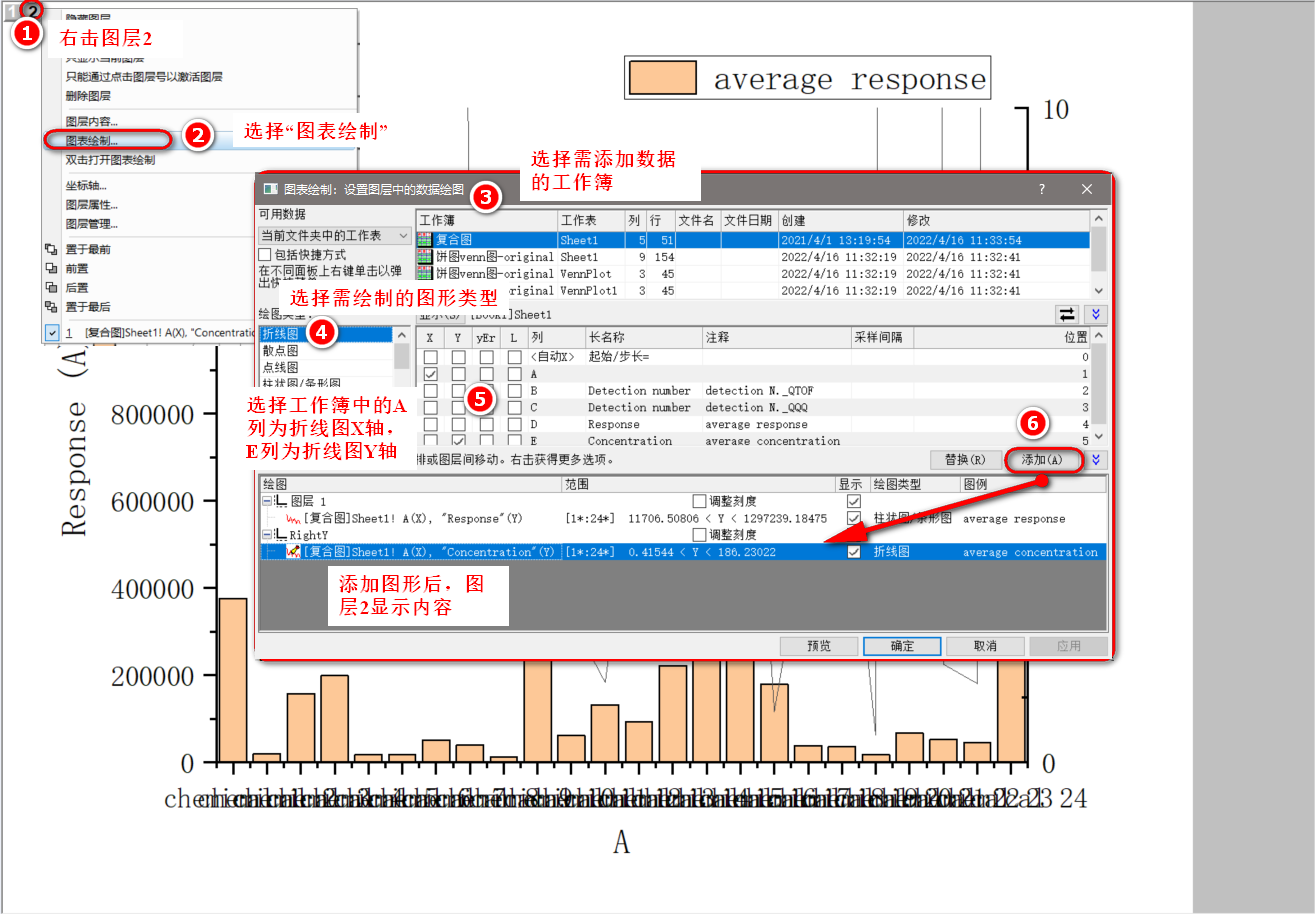This screenshot has width=1315, height=914.
Task: Click the 采样间隔 column header
Action: [882, 338]
